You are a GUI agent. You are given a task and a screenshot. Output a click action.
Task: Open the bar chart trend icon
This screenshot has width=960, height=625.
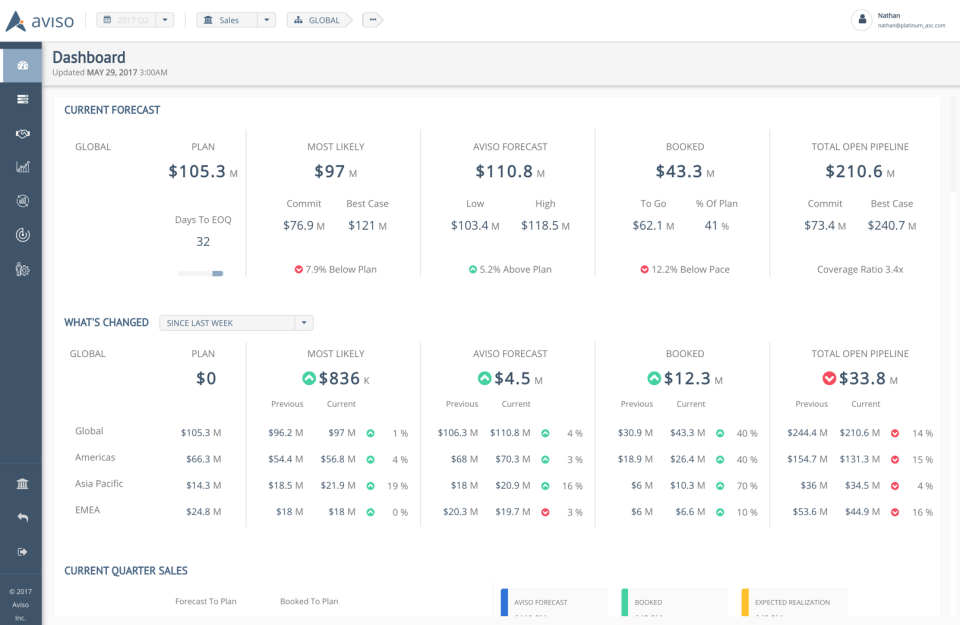[22, 167]
